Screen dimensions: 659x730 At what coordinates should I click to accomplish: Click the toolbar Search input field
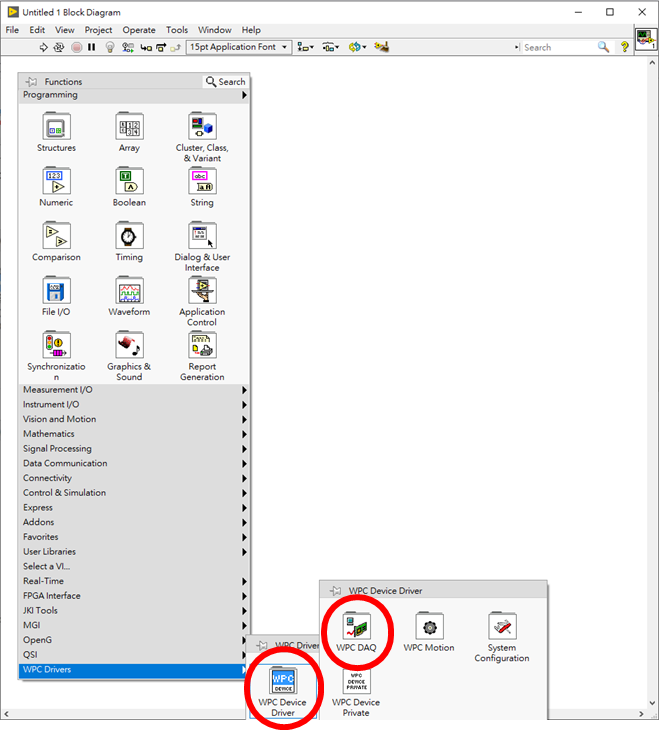(x=558, y=47)
